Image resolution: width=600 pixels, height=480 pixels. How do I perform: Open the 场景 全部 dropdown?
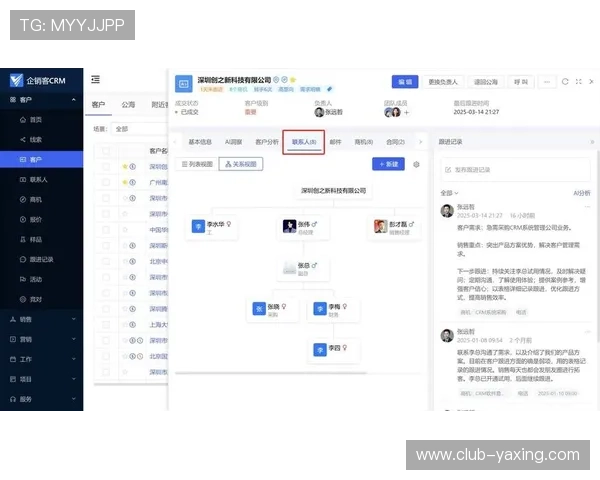[139, 129]
